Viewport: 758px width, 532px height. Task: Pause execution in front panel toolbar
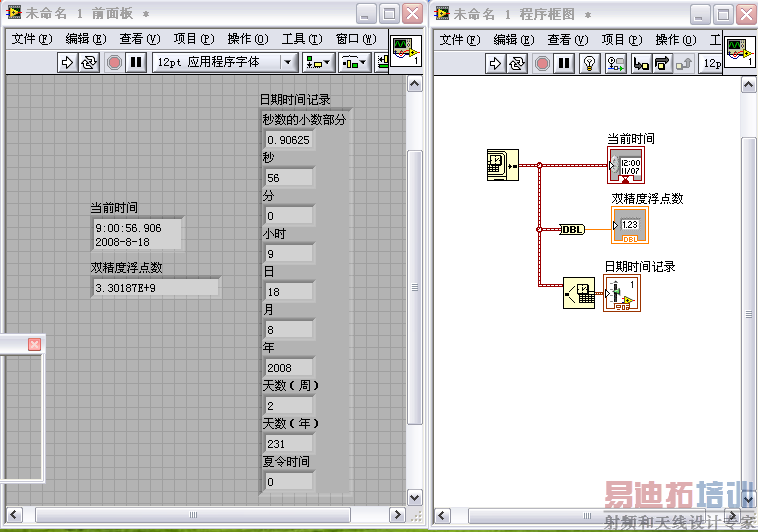pyautogui.click(x=136, y=62)
